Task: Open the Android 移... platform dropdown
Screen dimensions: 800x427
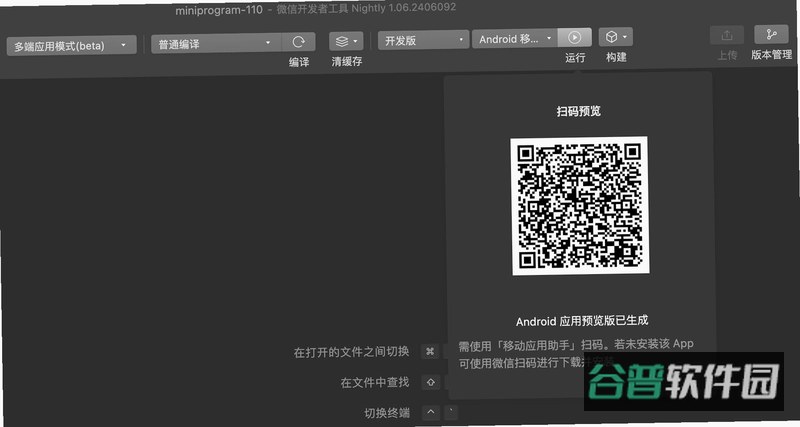Action: 514,38
